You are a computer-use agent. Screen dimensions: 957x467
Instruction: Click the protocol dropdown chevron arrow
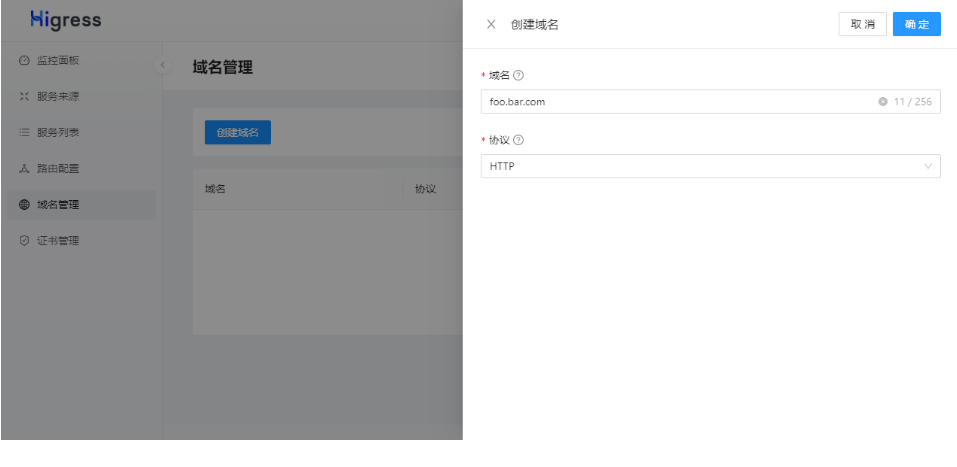click(928, 166)
